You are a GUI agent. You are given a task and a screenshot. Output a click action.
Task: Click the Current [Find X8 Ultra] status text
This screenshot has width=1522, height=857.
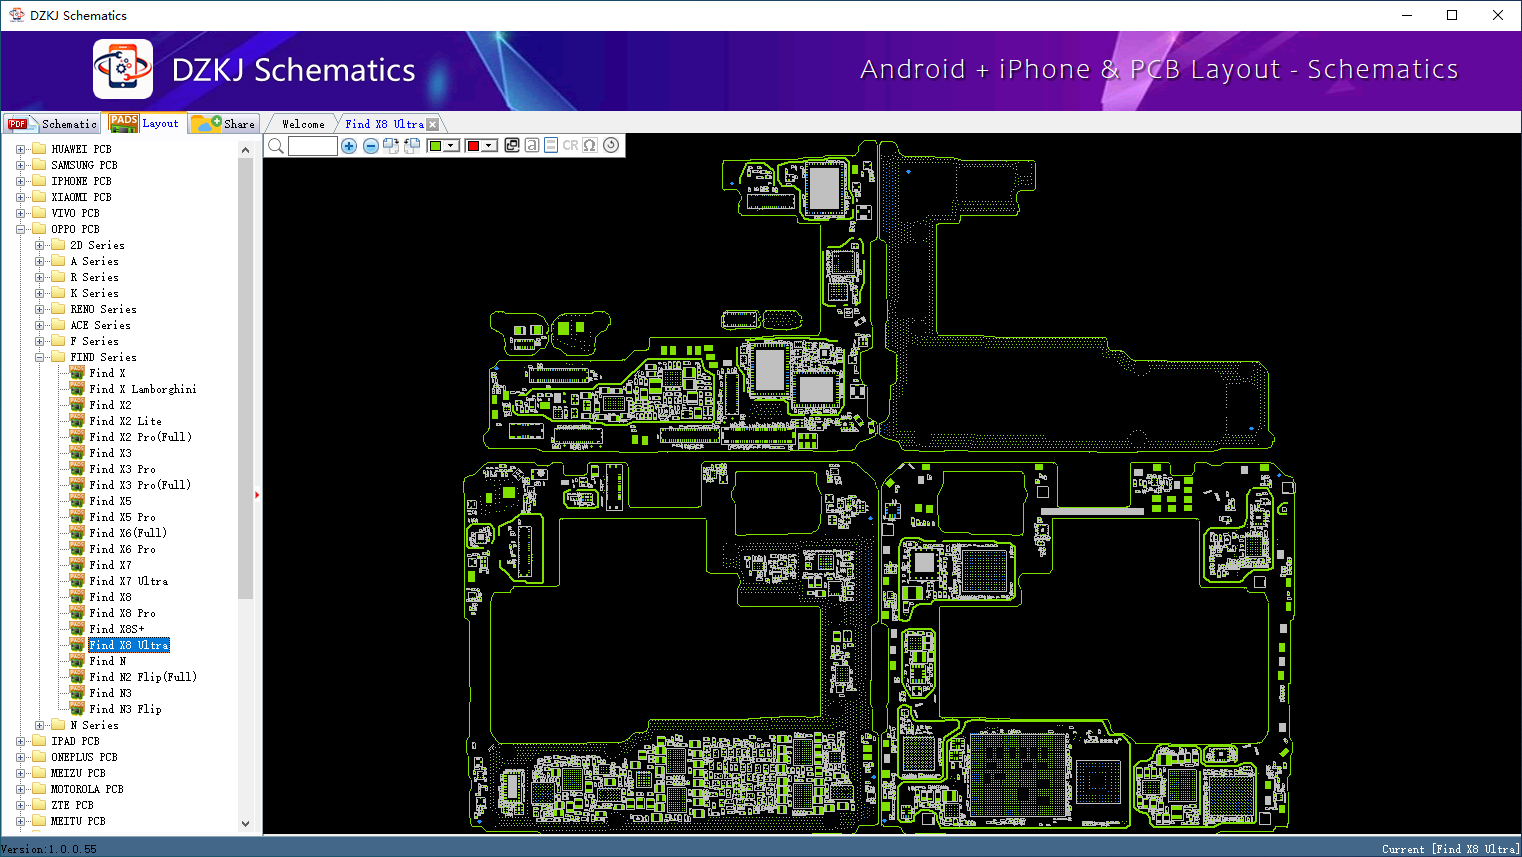1451,849
